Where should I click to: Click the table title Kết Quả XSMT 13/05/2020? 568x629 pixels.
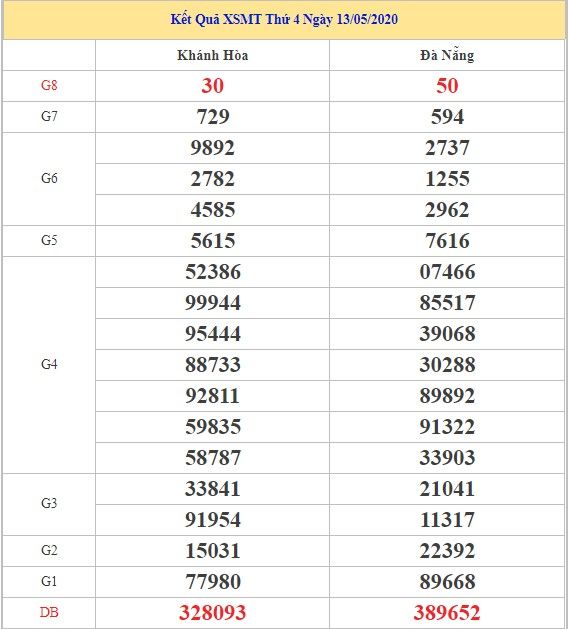click(284, 19)
